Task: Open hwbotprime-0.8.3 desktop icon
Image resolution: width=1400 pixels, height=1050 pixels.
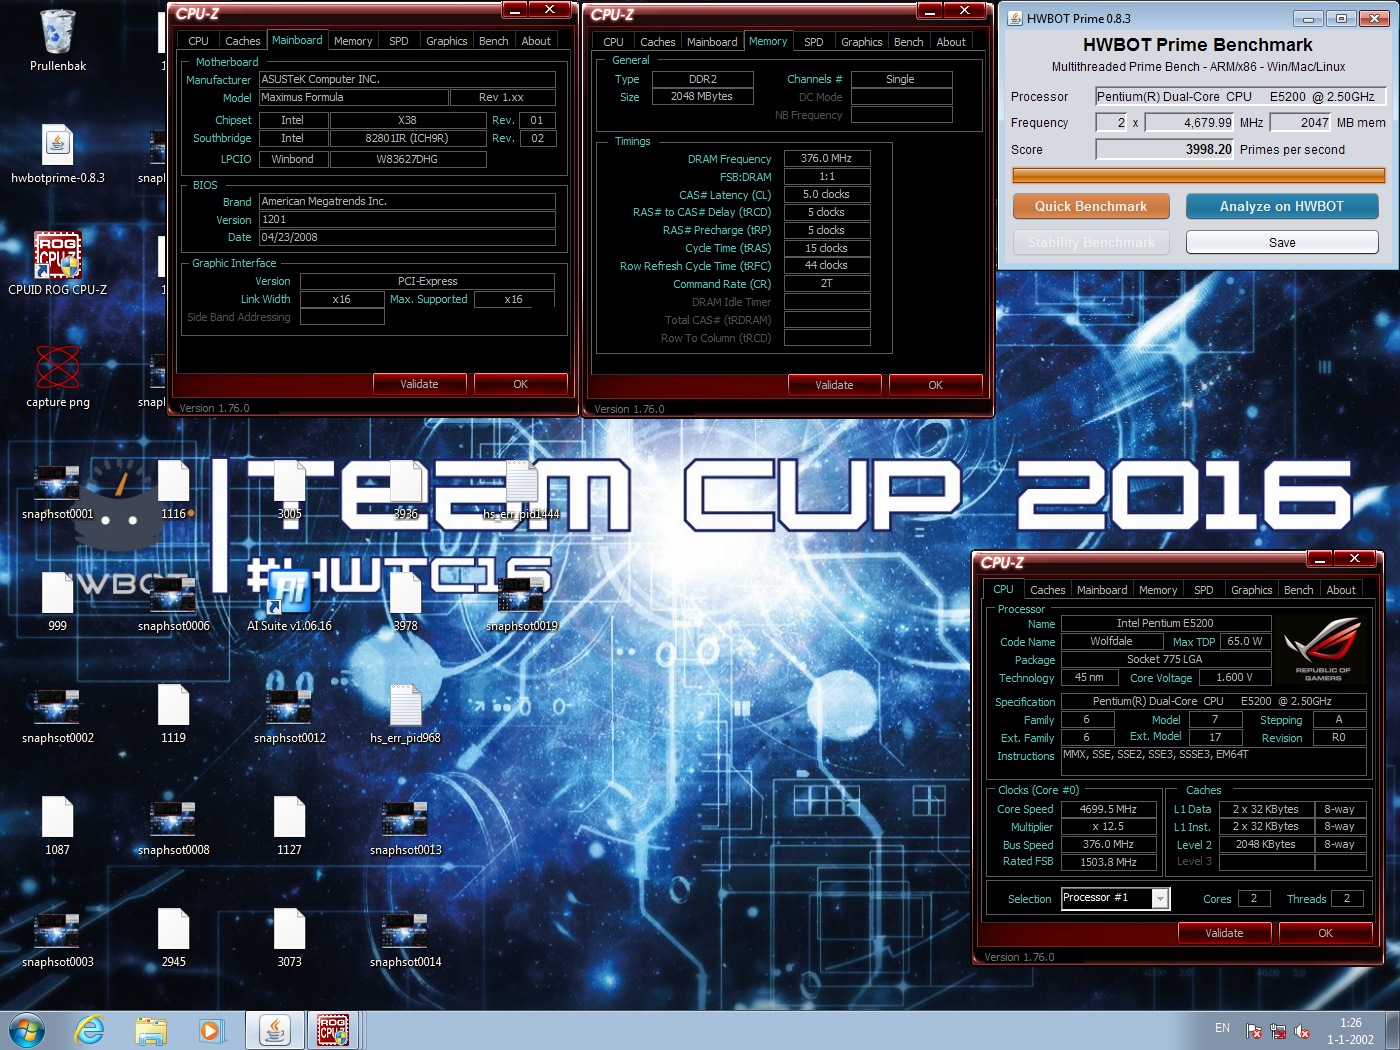Action: [x=58, y=154]
